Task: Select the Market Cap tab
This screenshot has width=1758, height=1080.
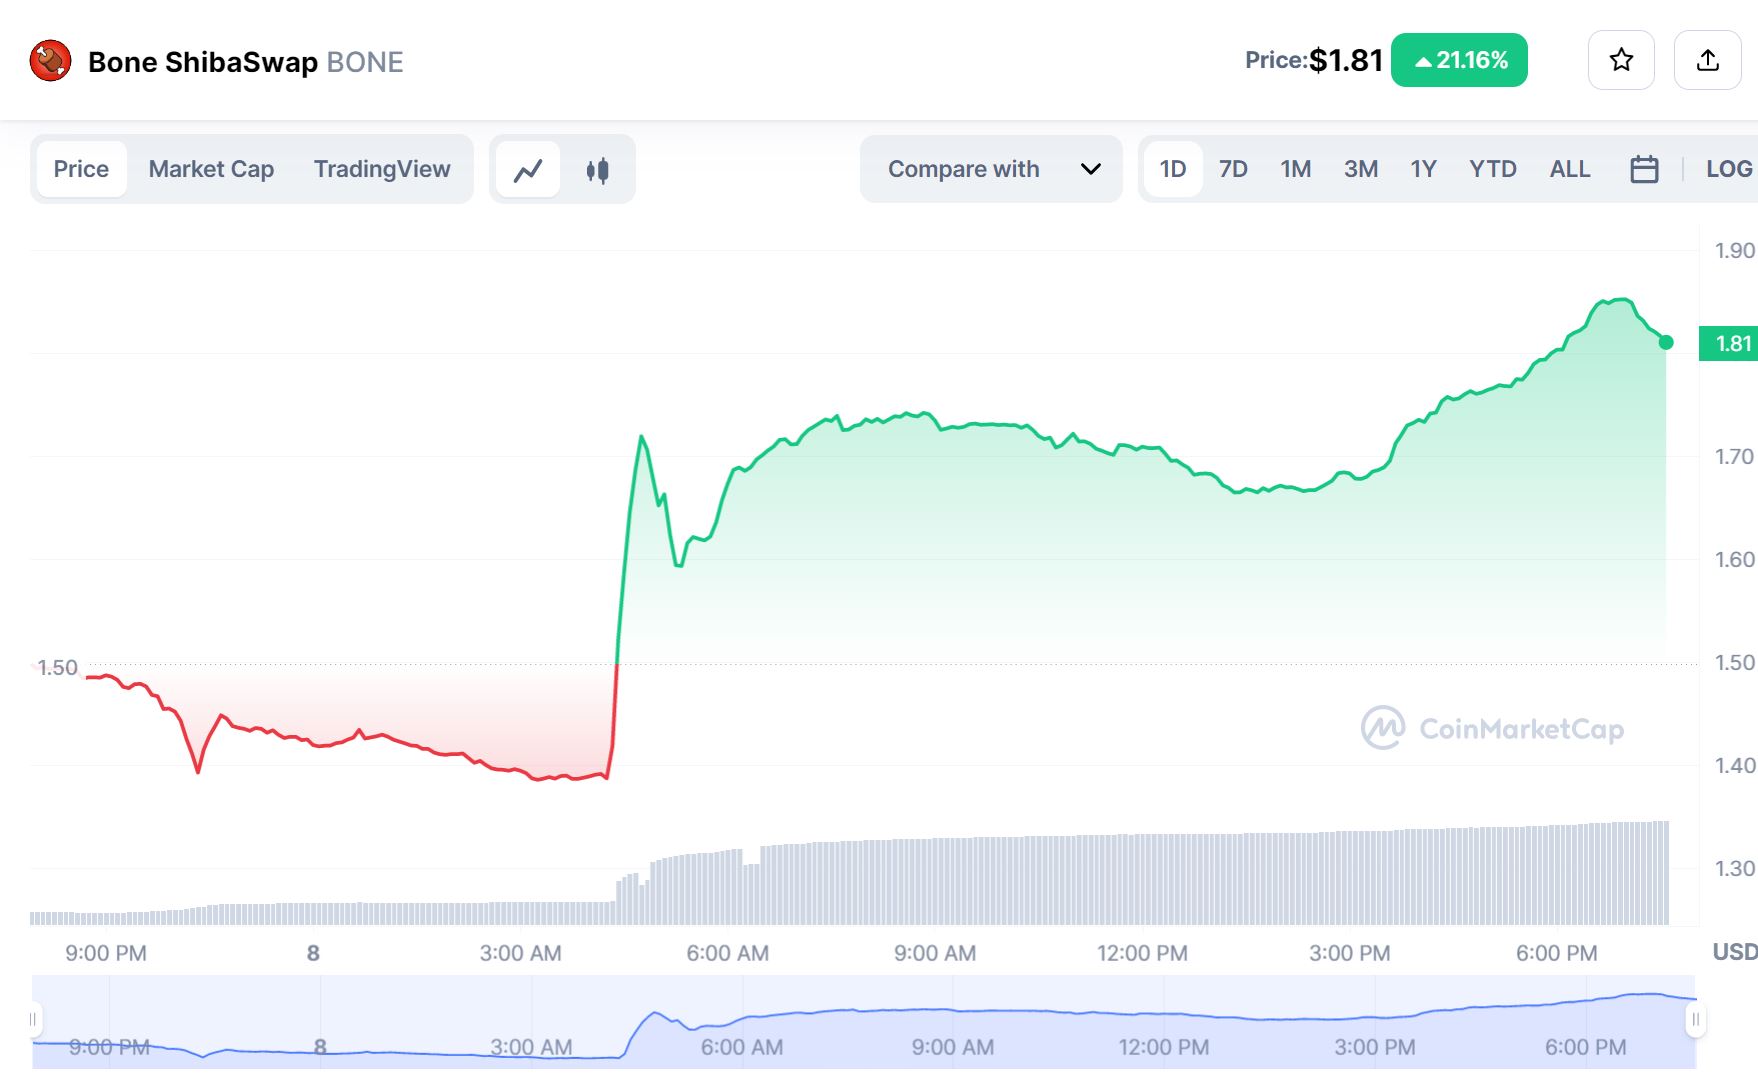Action: click(211, 169)
